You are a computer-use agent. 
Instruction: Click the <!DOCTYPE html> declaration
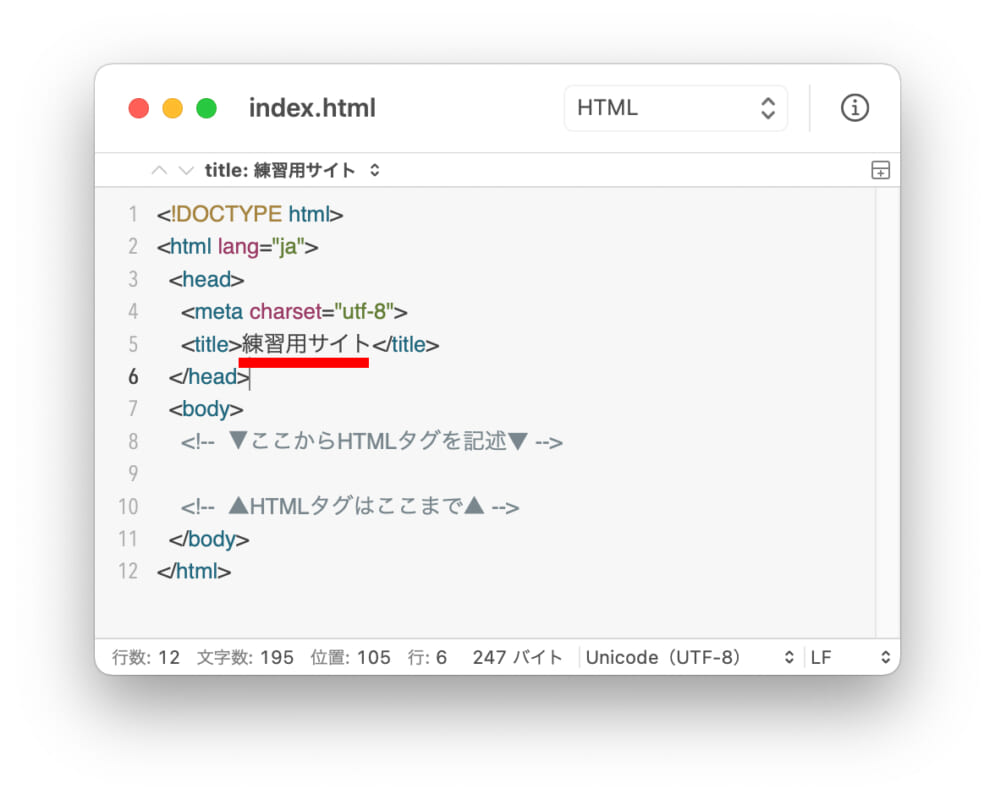click(250, 214)
